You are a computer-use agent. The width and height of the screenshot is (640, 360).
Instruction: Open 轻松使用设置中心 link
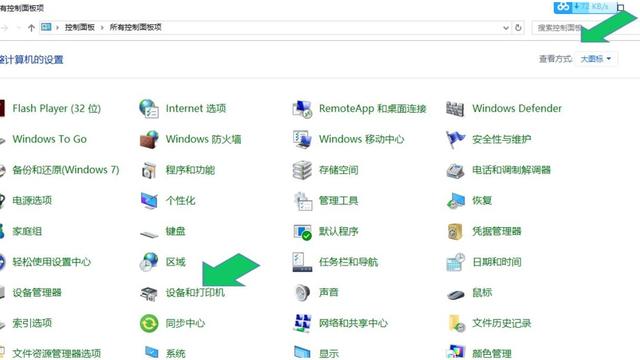pyautogui.click(x=51, y=262)
